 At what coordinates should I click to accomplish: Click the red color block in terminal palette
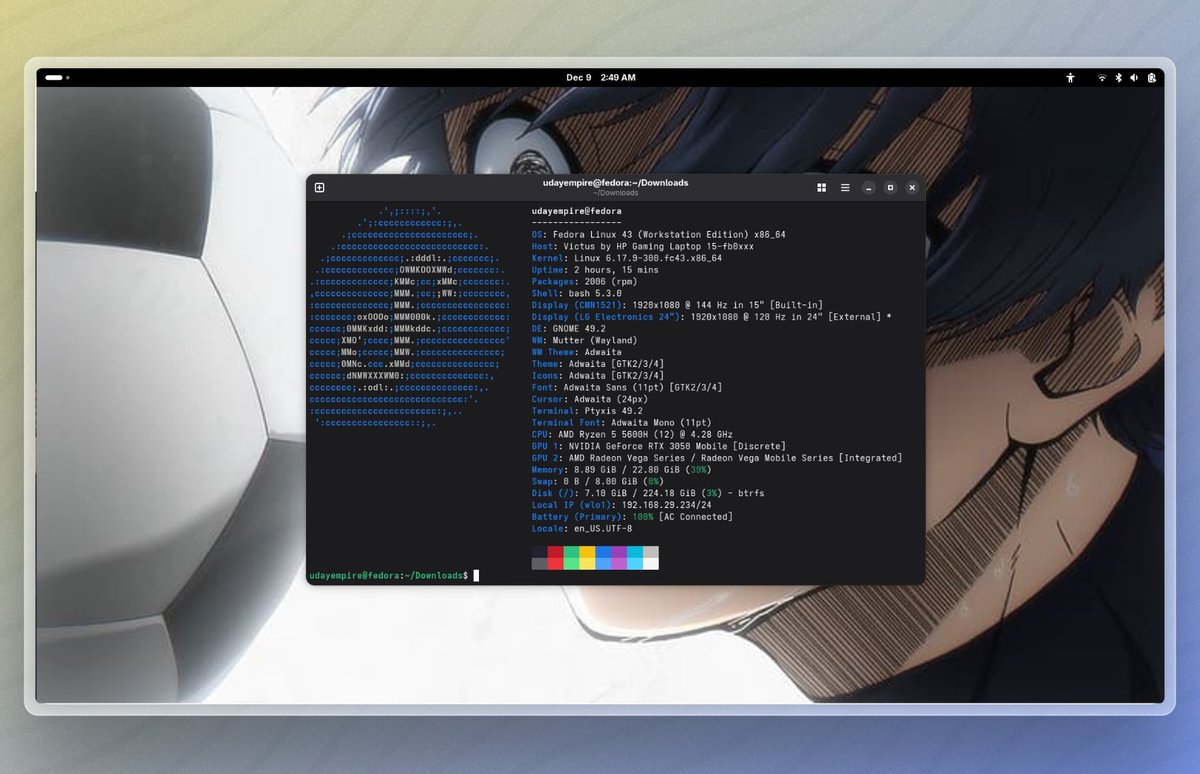(x=555, y=558)
